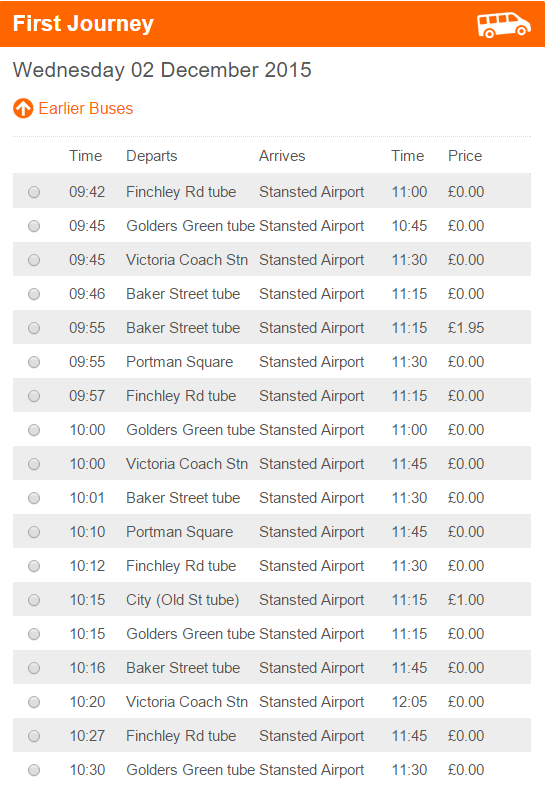Click the Price column header
Image resolution: width=545 pixels, height=785 pixels.
click(x=465, y=156)
